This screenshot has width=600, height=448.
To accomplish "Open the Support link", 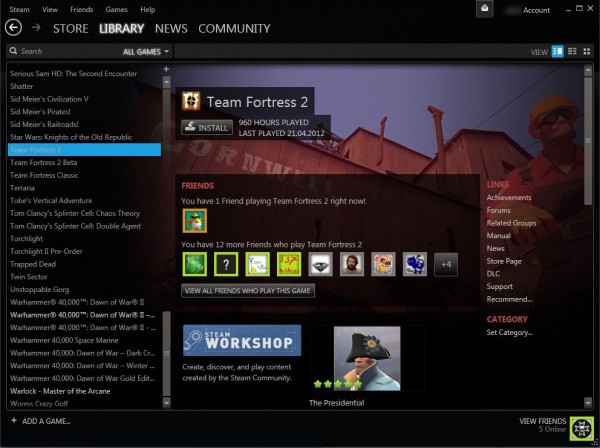I will (x=499, y=287).
